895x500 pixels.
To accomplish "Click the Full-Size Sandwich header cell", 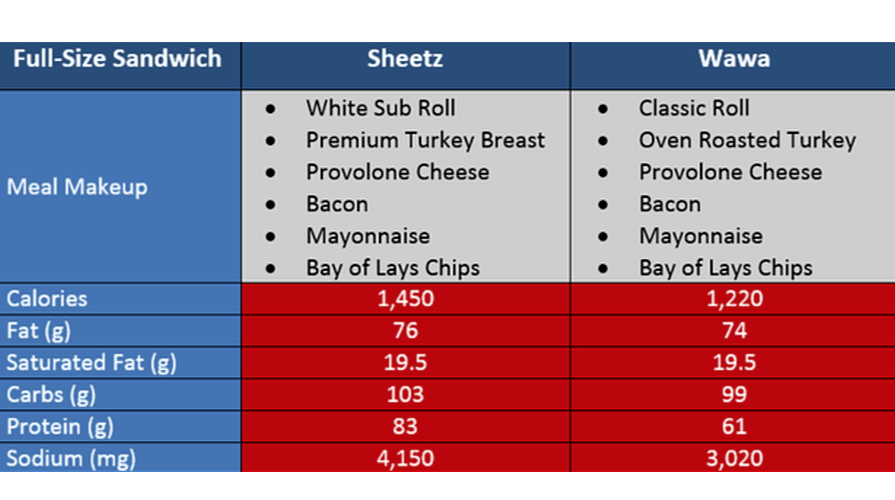I will tap(117, 58).
